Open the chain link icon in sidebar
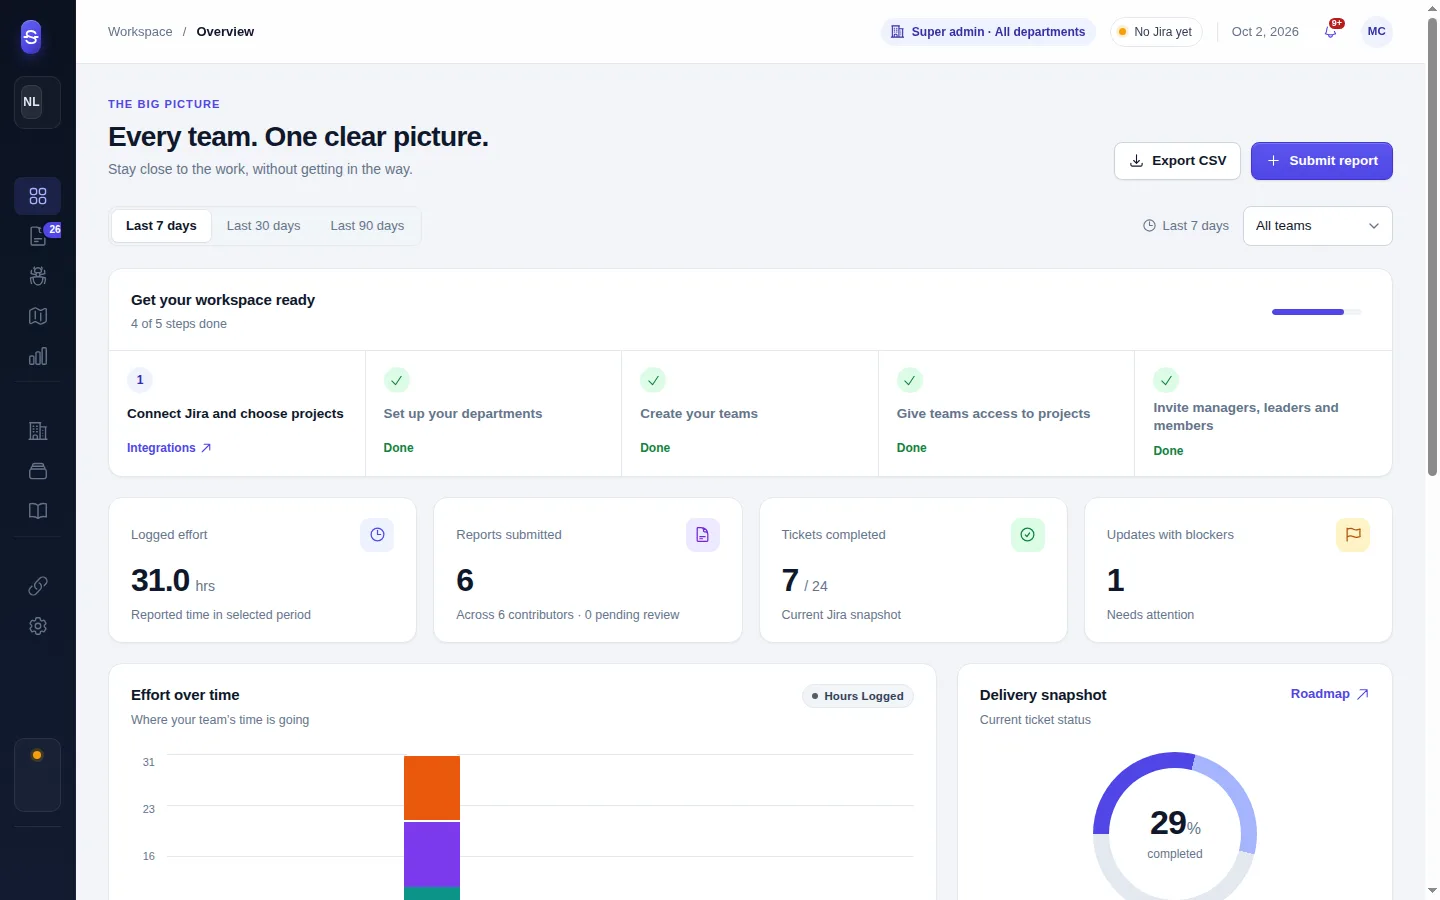 tap(38, 586)
